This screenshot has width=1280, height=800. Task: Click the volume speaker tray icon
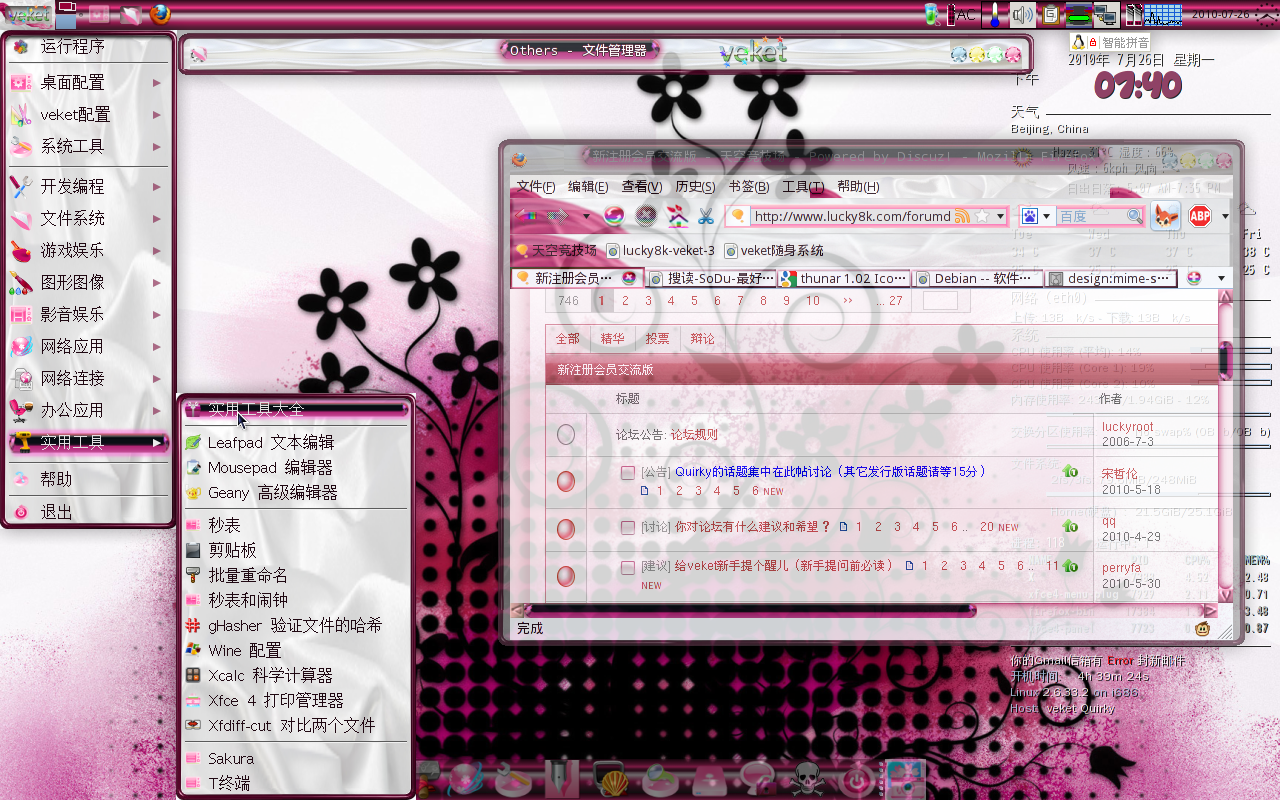[1022, 15]
